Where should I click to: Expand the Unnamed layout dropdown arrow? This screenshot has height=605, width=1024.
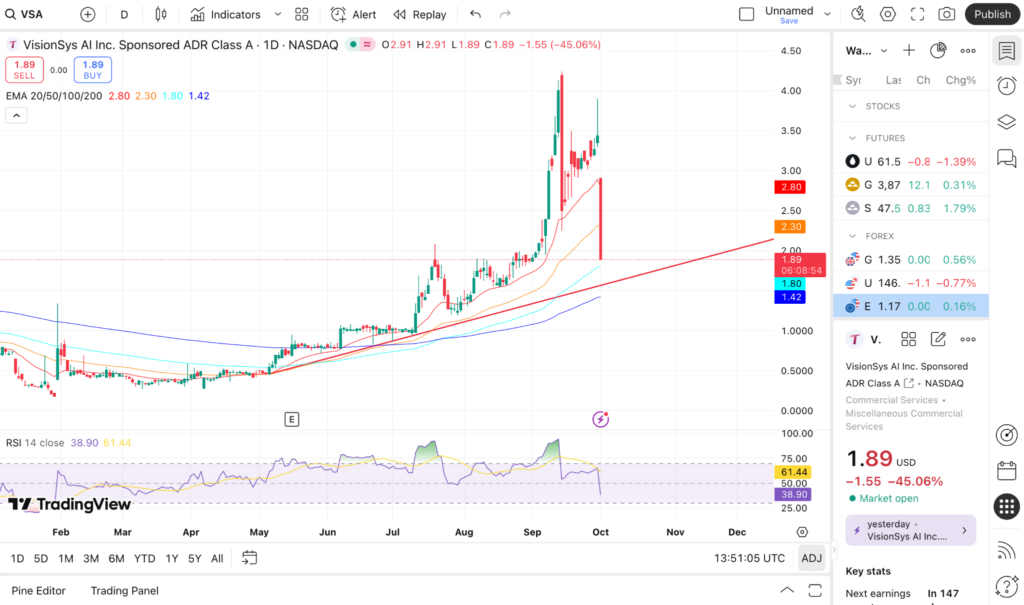(827, 14)
